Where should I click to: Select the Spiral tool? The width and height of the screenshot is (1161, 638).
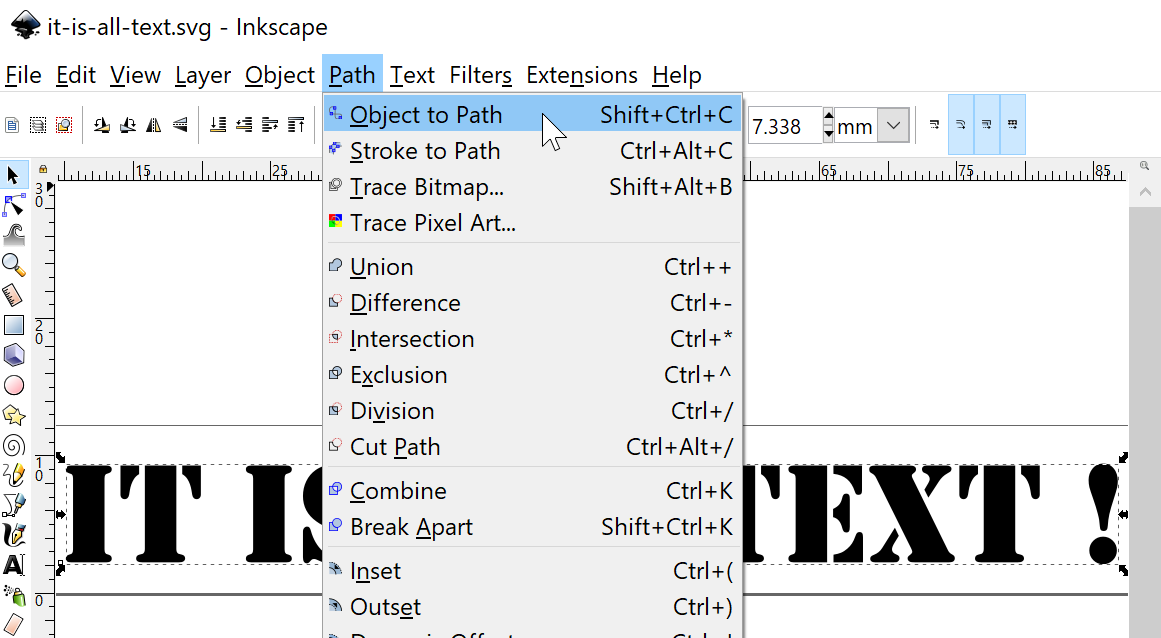coord(14,446)
